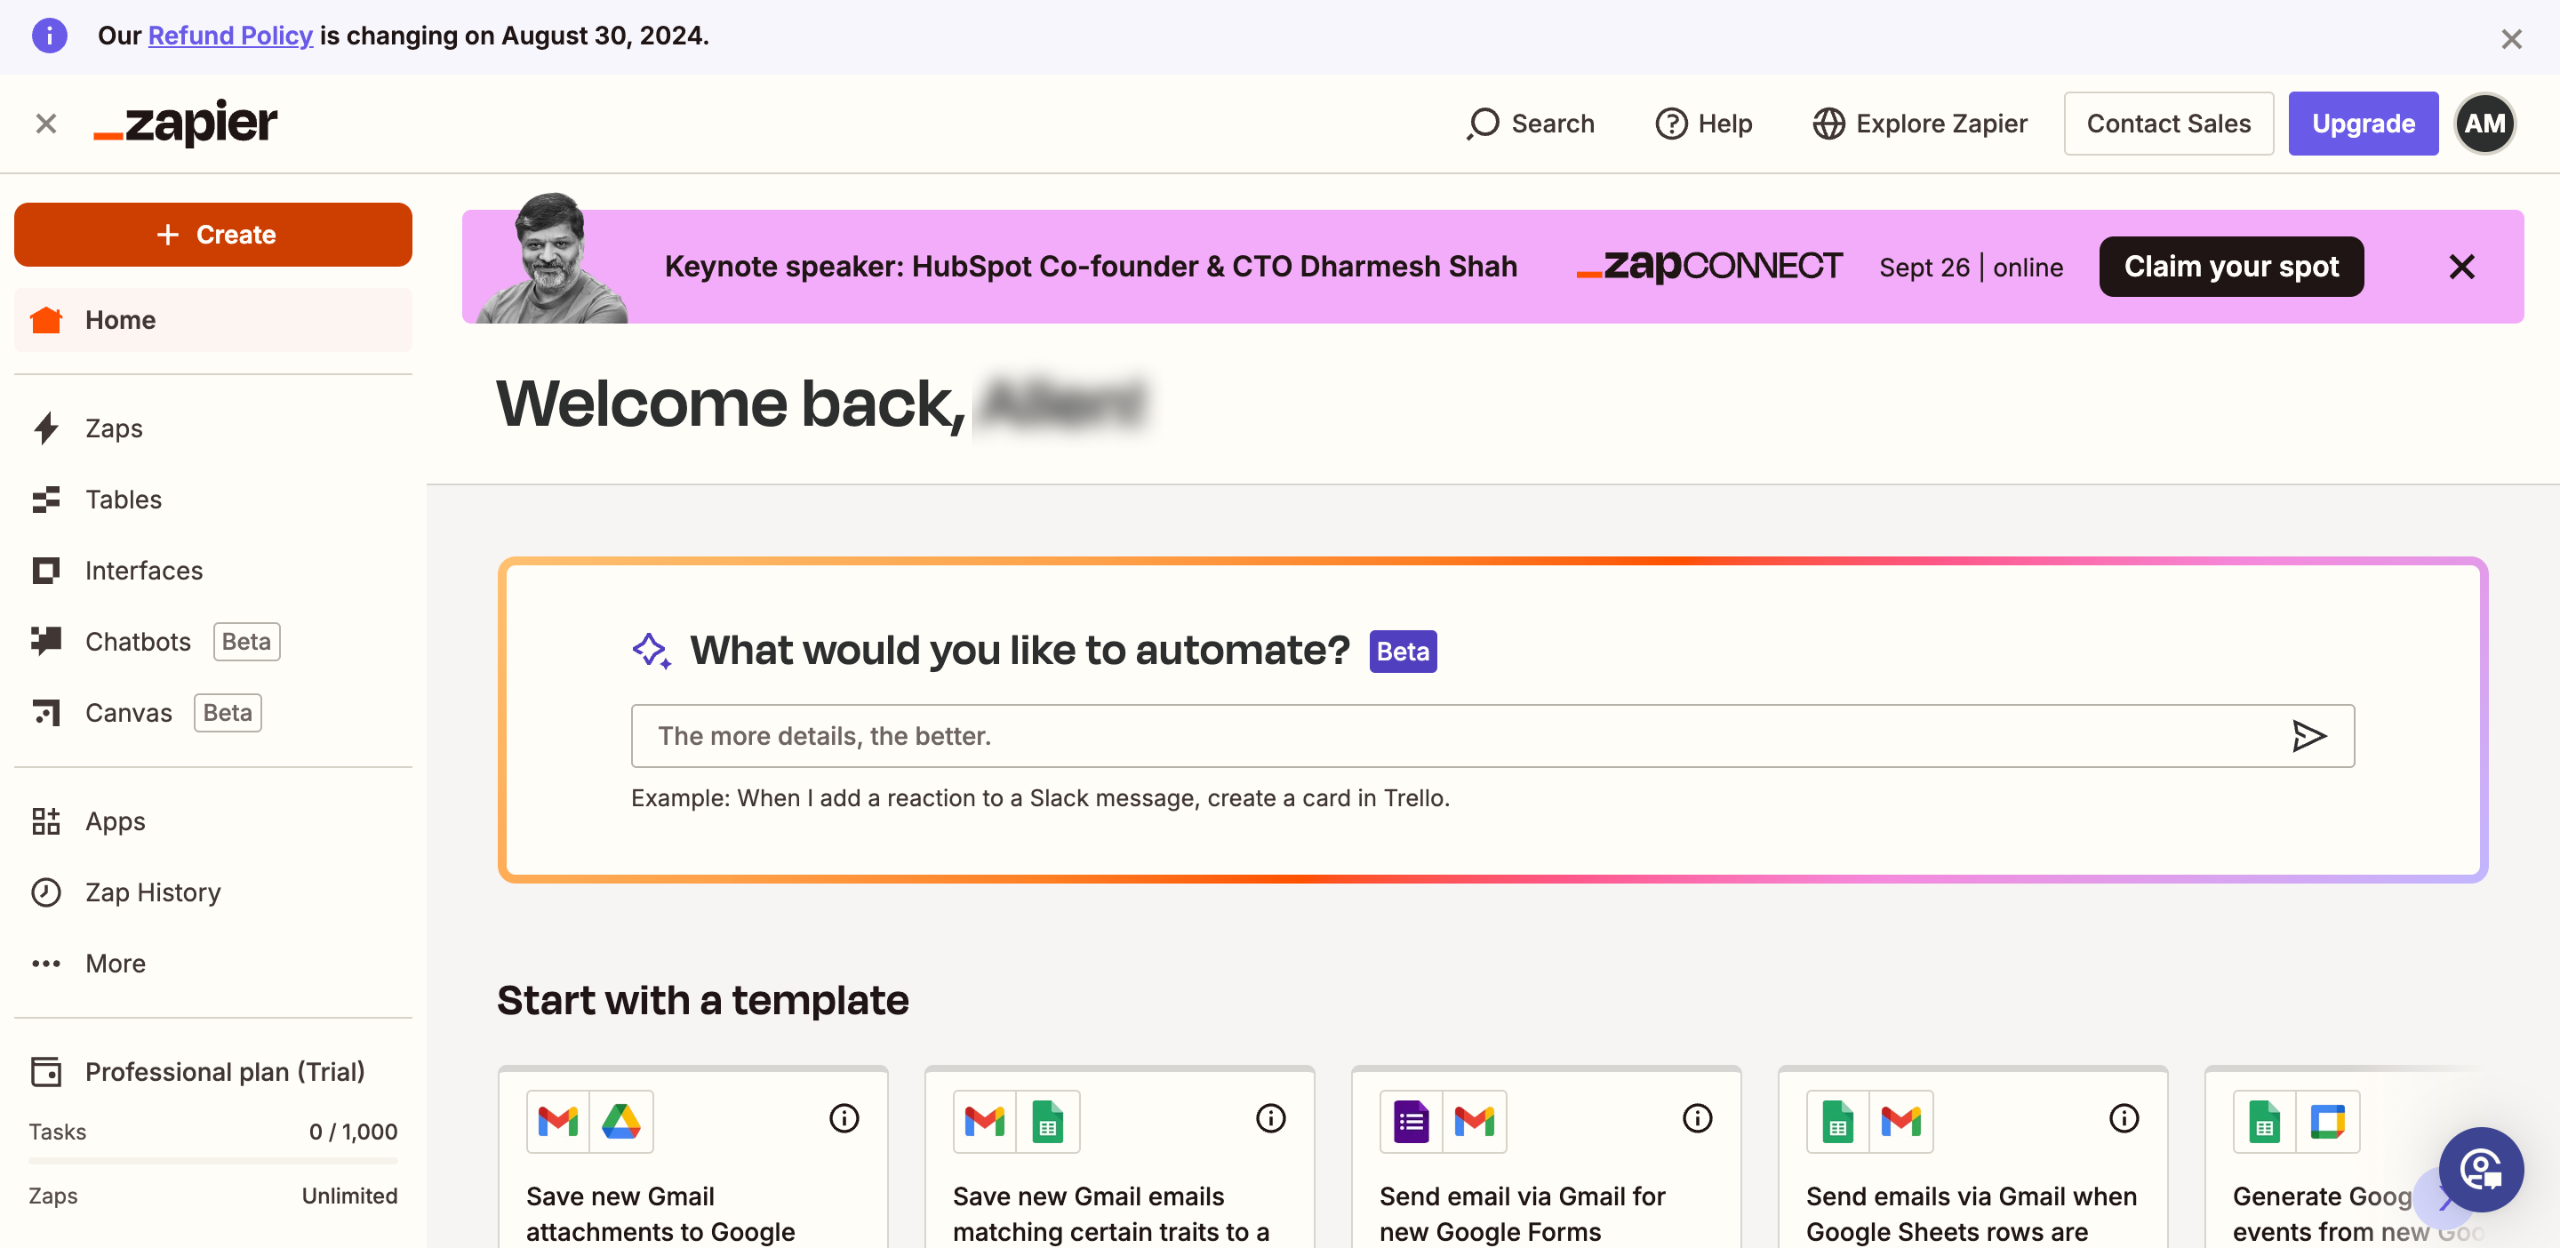The image size is (2560, 1248).
Task: Open the Refund Policy link
Action: pyautogui.click(x=230, y=36)
